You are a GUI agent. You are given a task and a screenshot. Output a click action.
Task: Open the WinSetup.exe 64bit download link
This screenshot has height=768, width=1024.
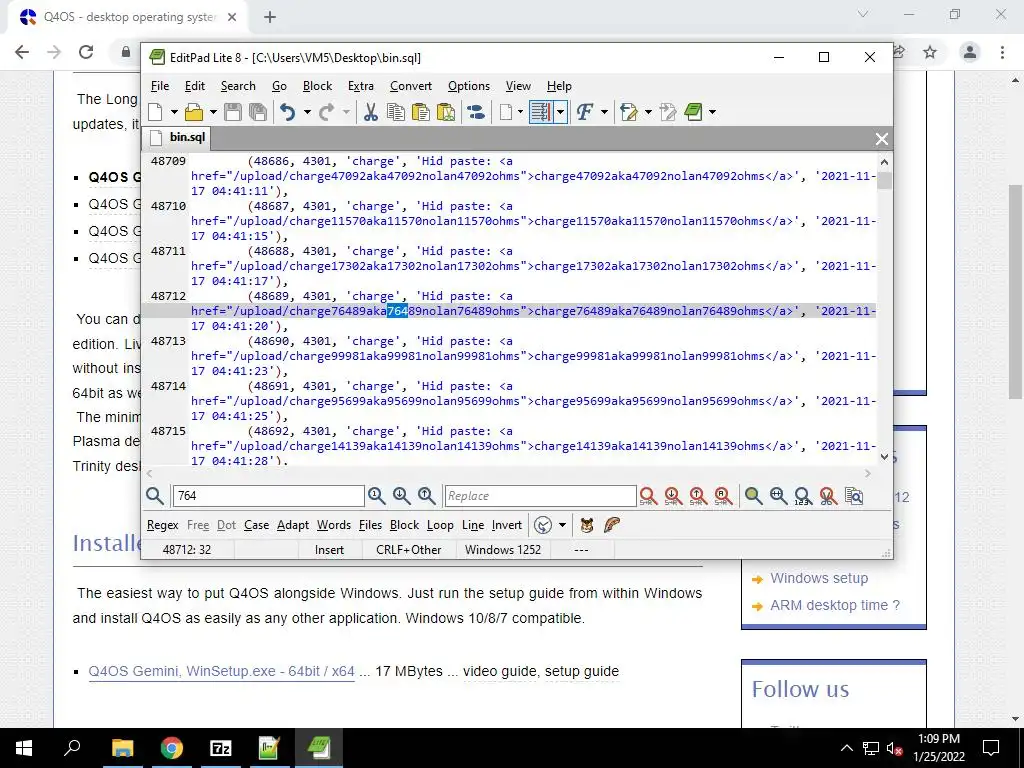221,671
